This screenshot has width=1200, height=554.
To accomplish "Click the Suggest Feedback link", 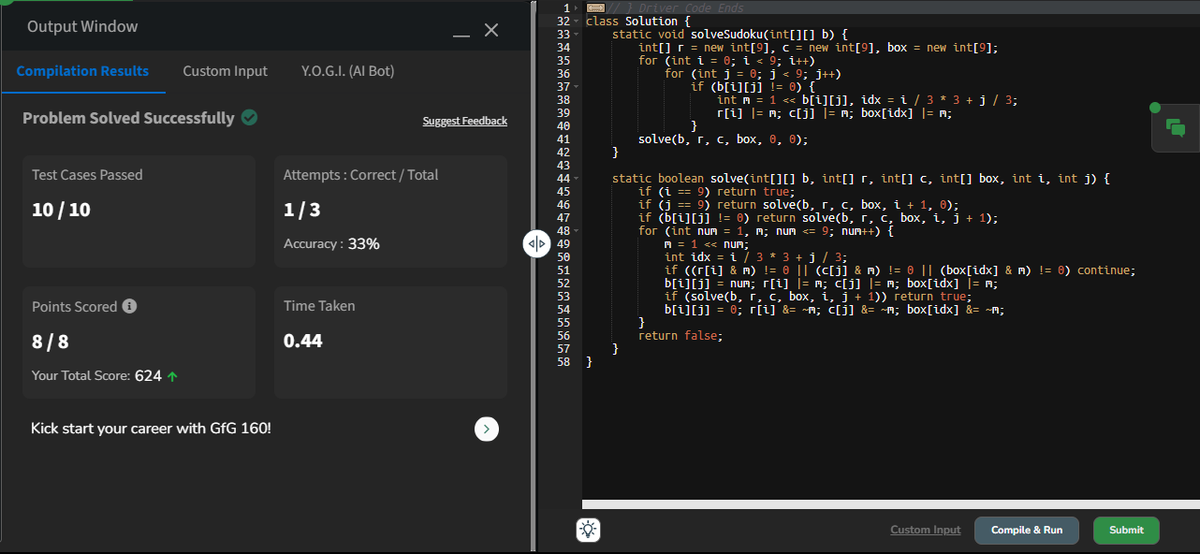I will [465, 121].
